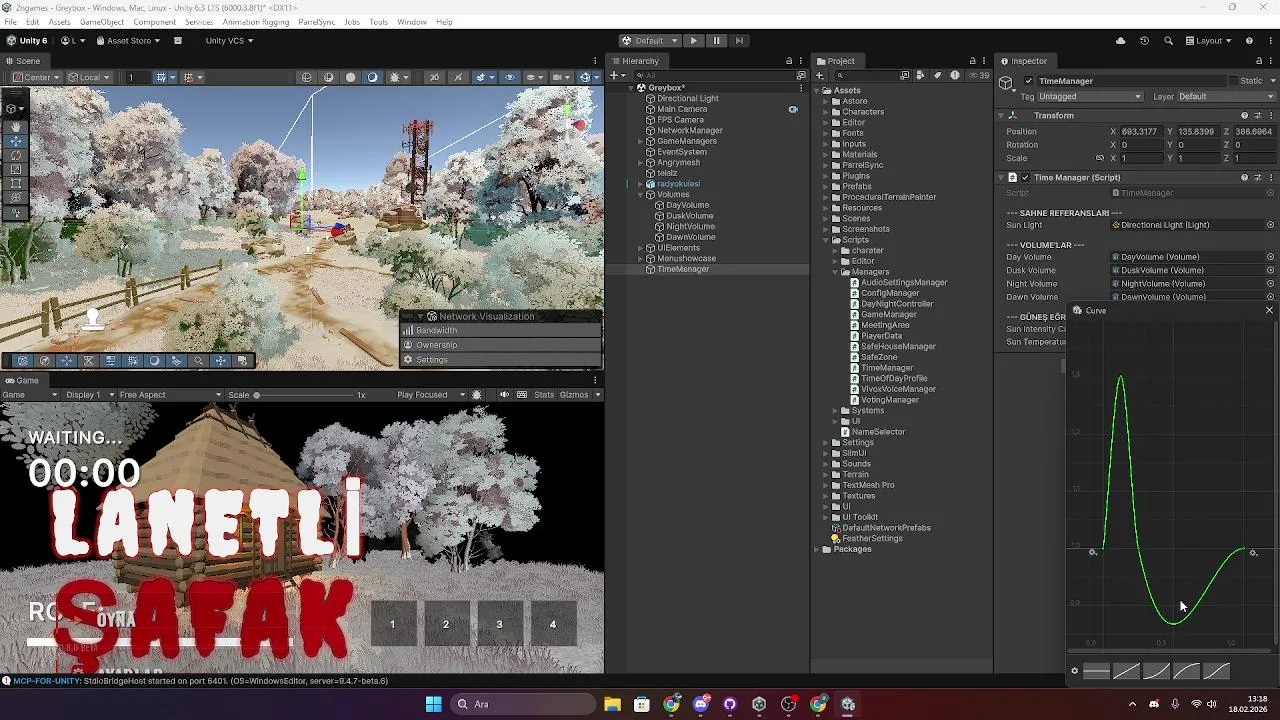Viewport: 1280px width, 720px height.
Task: Open object picker for Sun Light field
Action: tap(1271, 225)
